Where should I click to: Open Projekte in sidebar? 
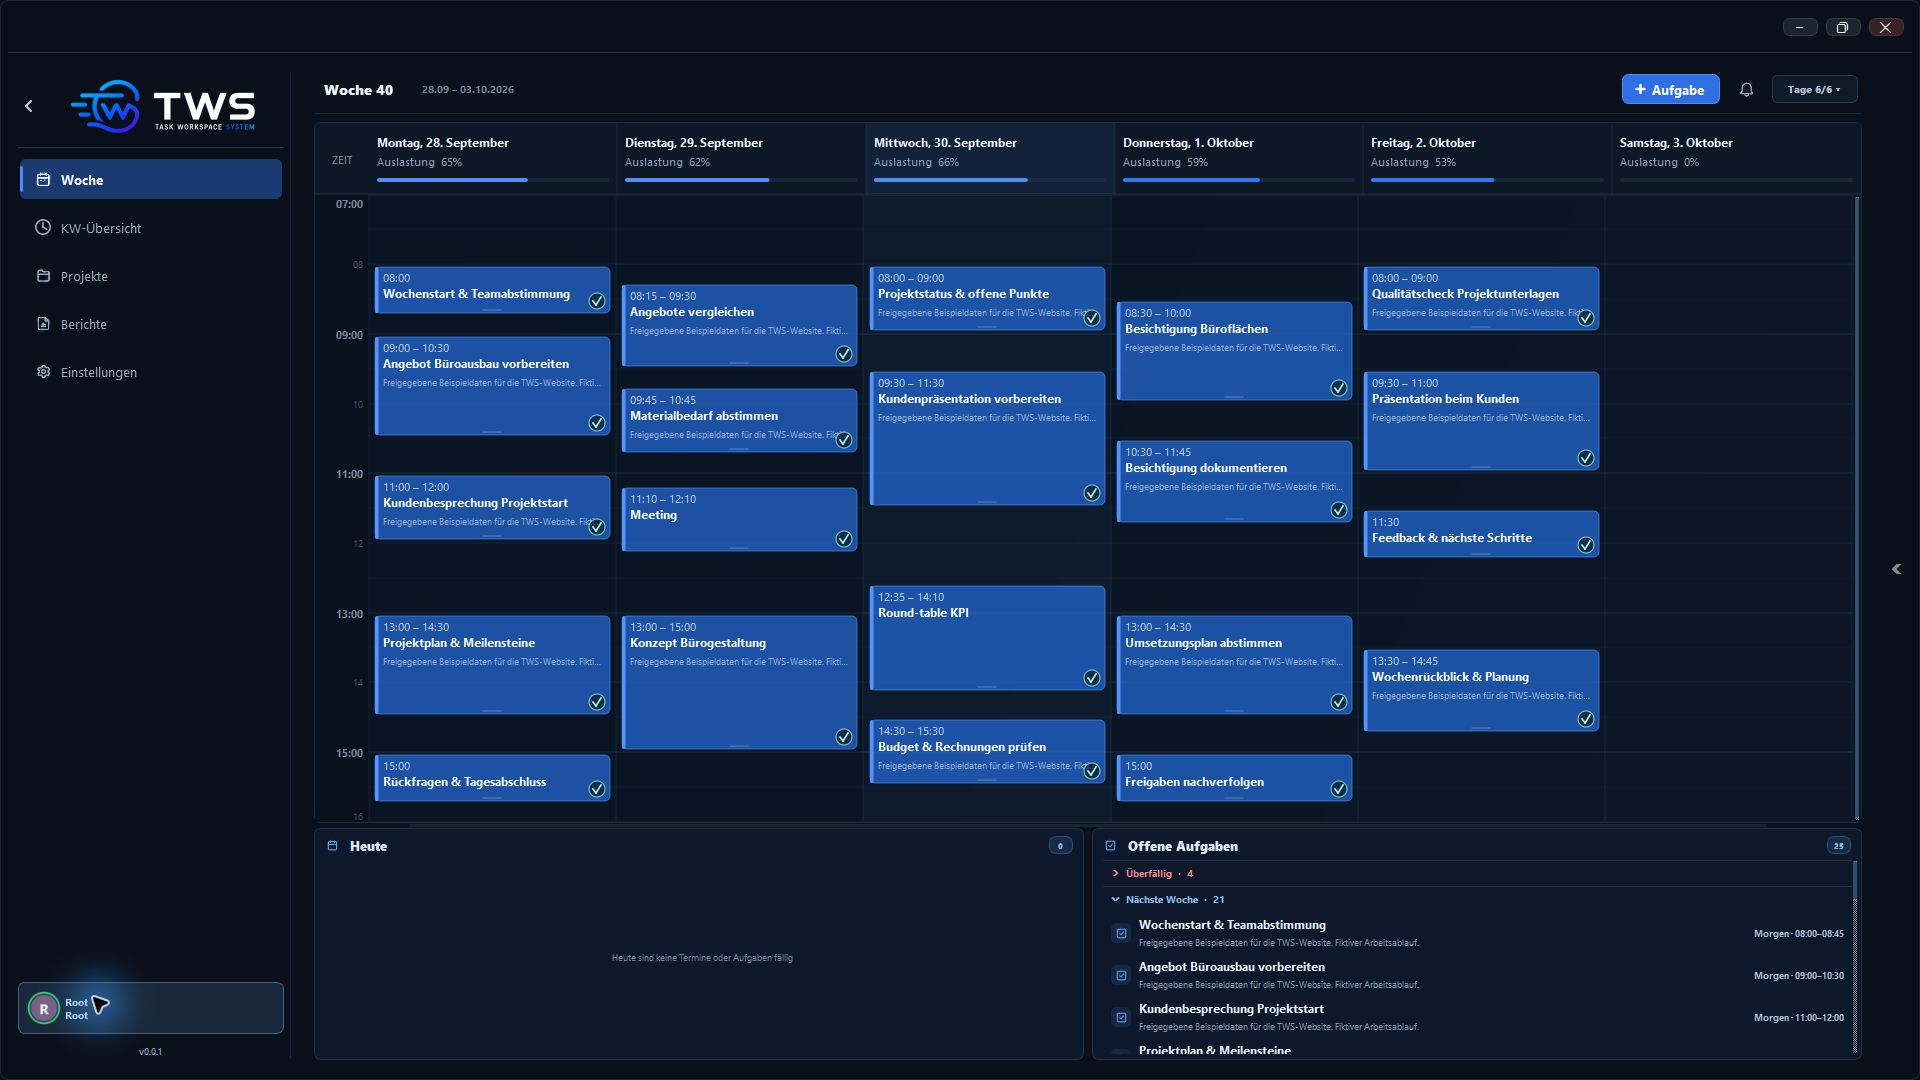point(151,276)
